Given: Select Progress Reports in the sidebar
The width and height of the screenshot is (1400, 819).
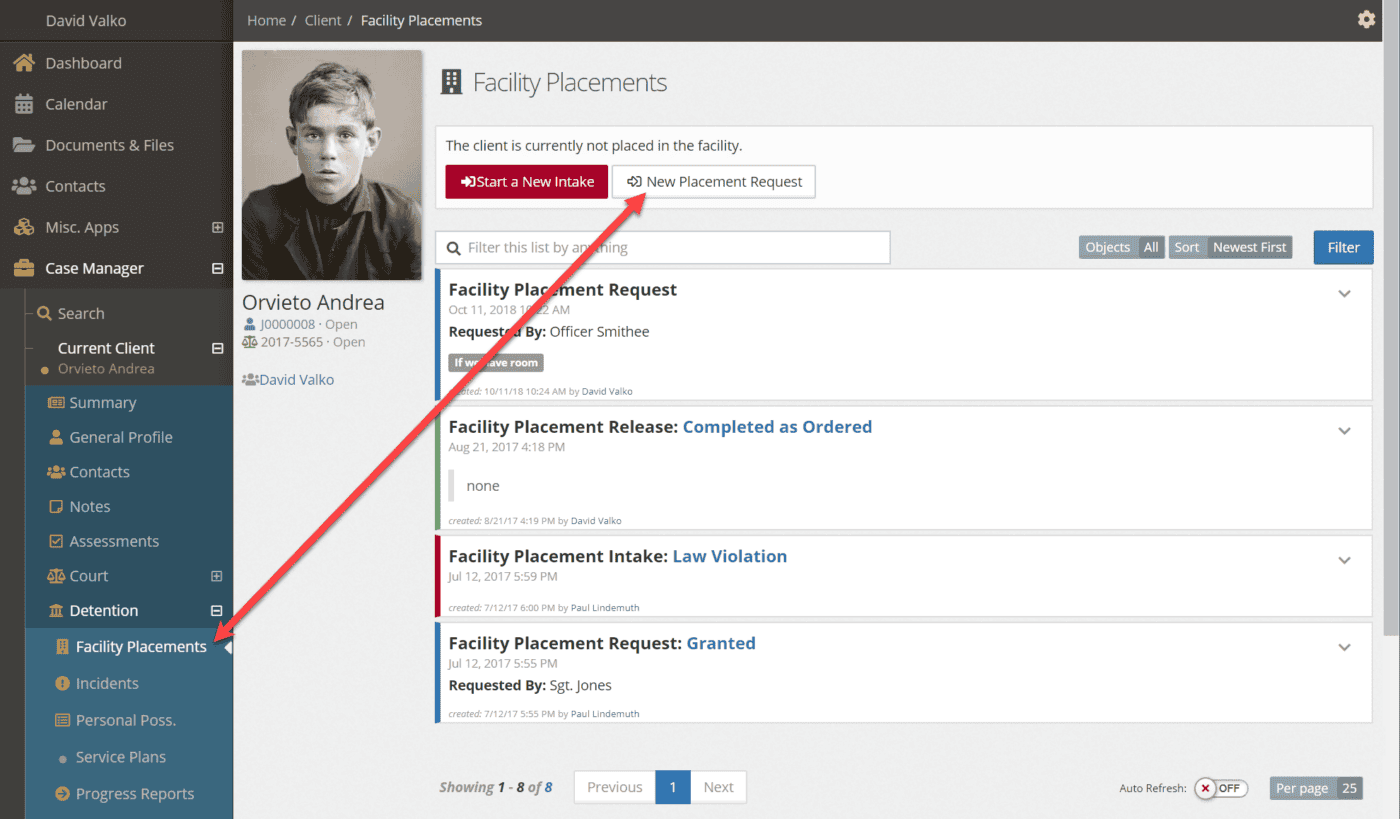Looking at the screenshot, I should click(134, 794).
